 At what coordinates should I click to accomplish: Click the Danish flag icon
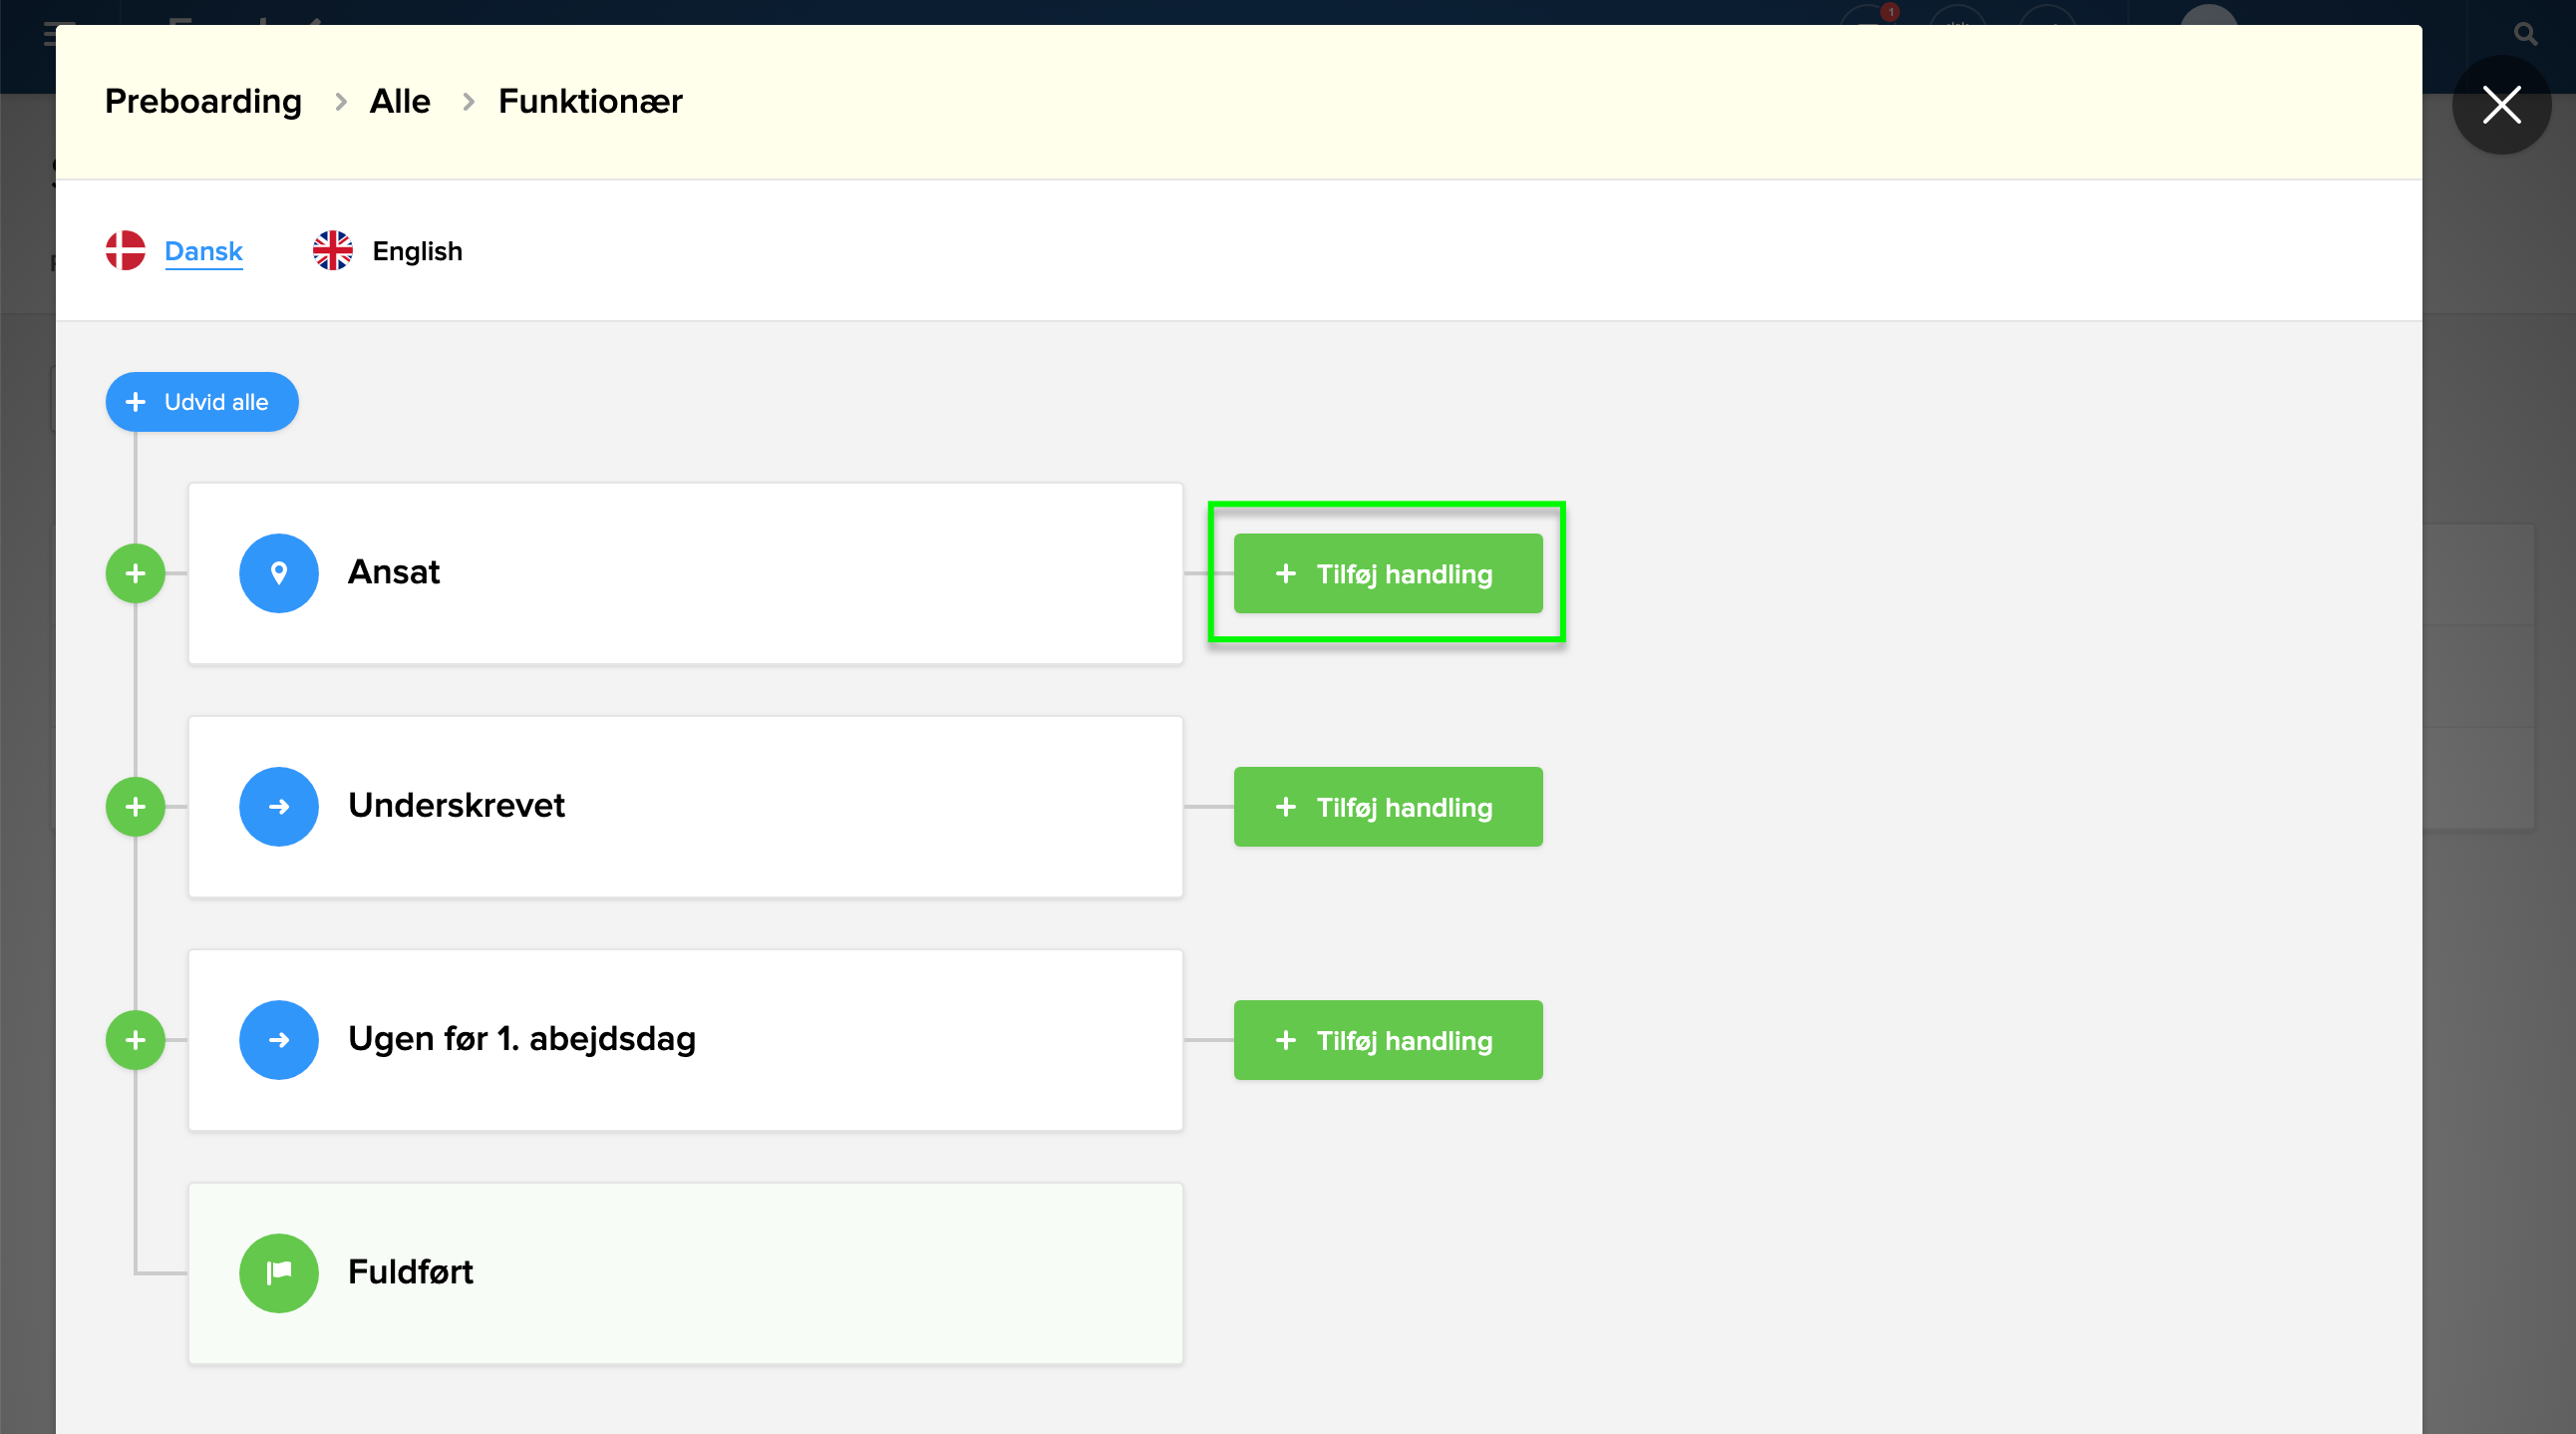[126, 250]
